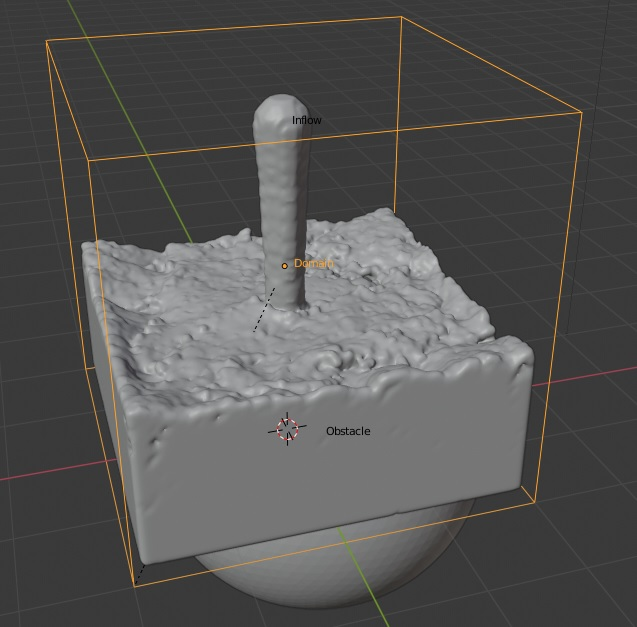This screenshot has width=637, height=627.
Task: Select the orange Domain origin dot
Action: pyautogui.click(x=284, y=266)
